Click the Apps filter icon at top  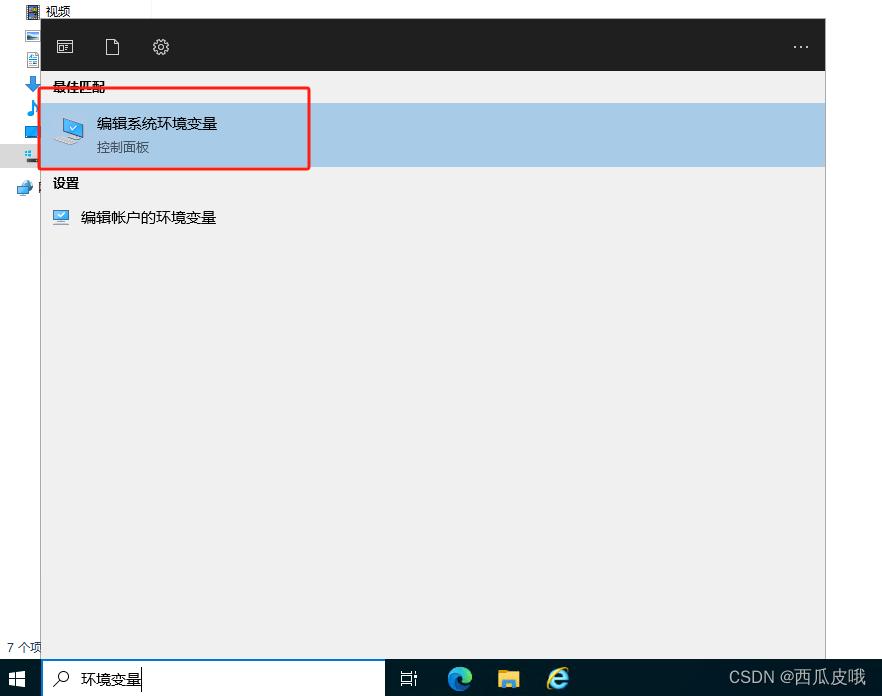point(64,46)
